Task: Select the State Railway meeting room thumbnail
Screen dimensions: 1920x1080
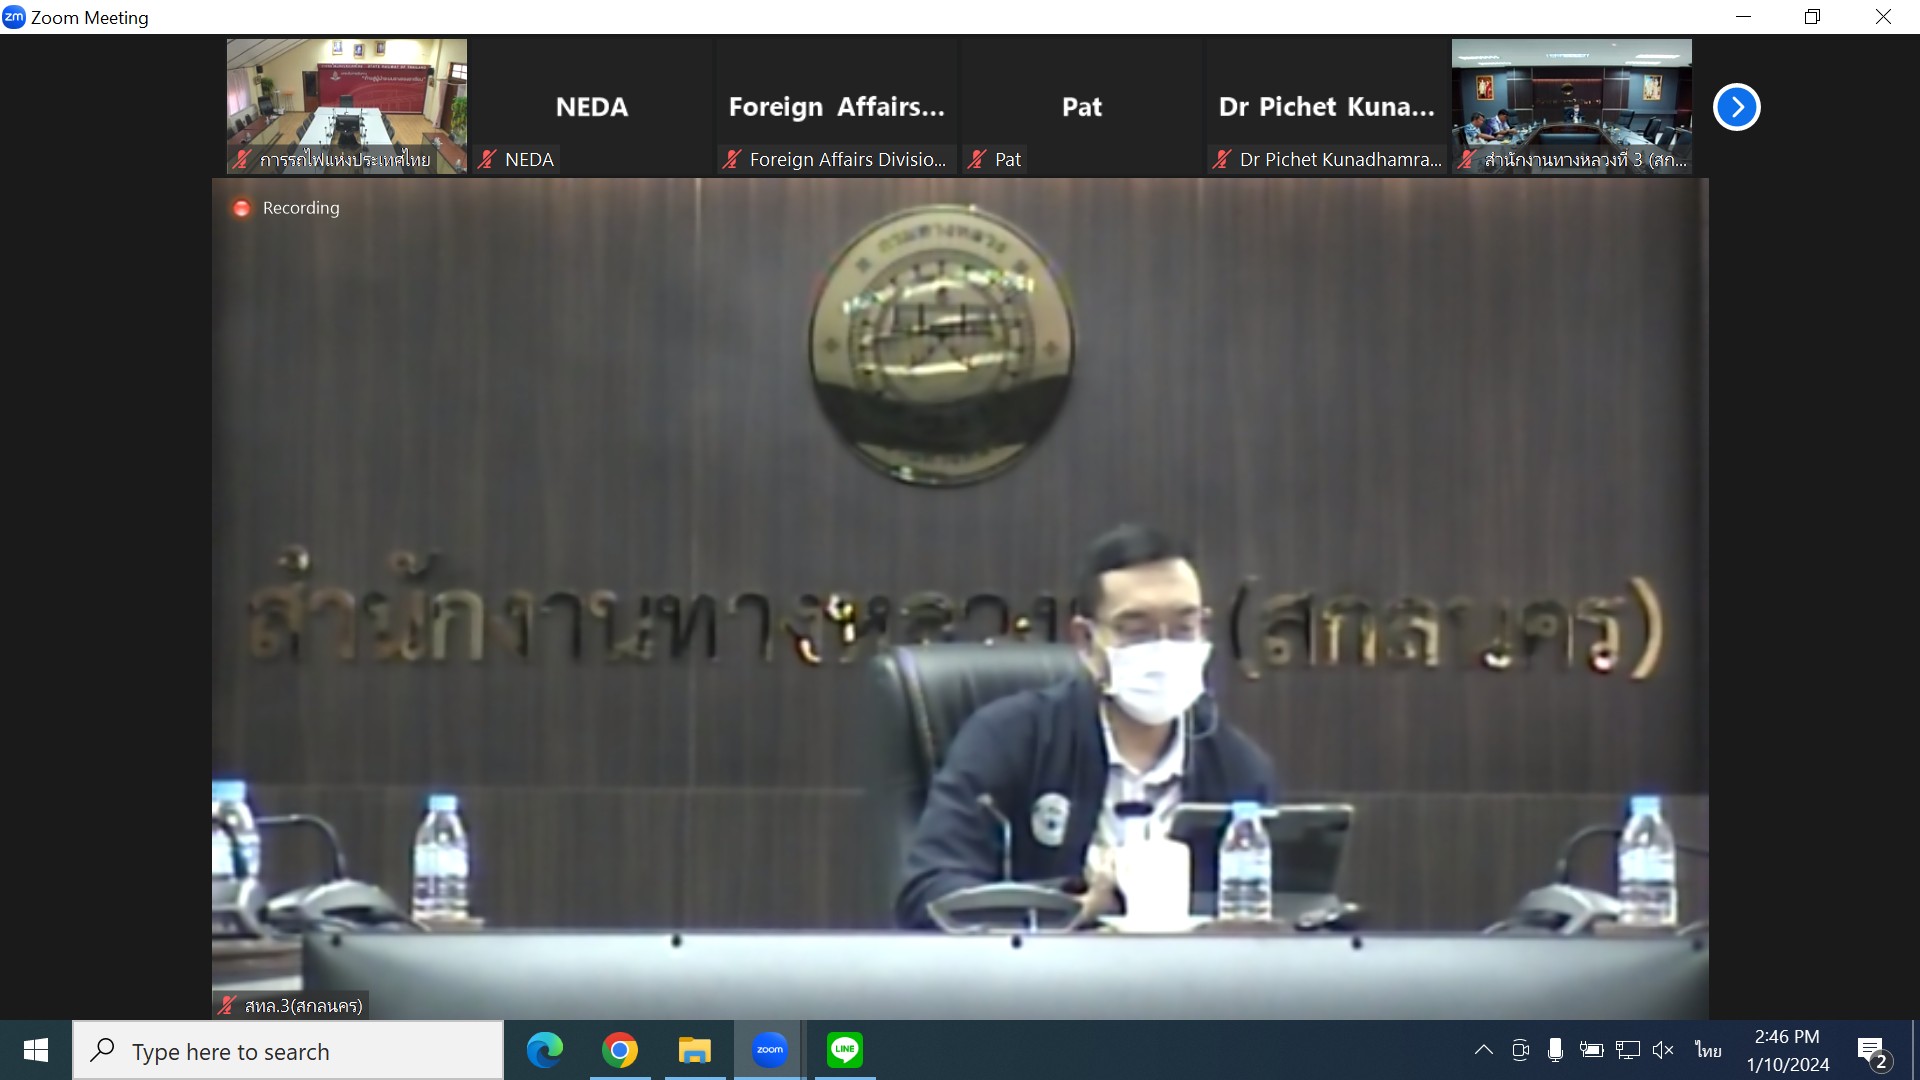Action: [346, 100]
